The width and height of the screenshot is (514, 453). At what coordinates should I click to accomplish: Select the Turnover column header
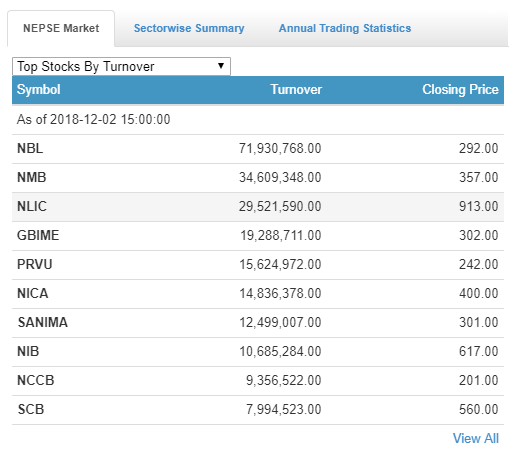(296, 89)
